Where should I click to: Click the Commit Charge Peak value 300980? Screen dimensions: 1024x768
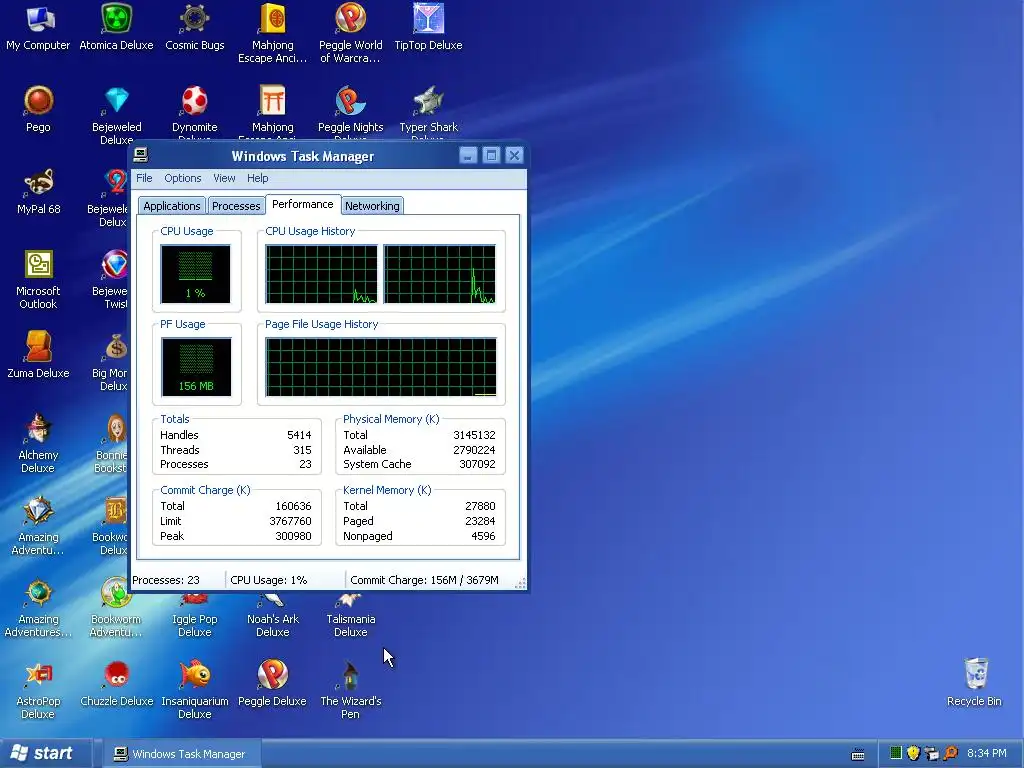(293, 536)
